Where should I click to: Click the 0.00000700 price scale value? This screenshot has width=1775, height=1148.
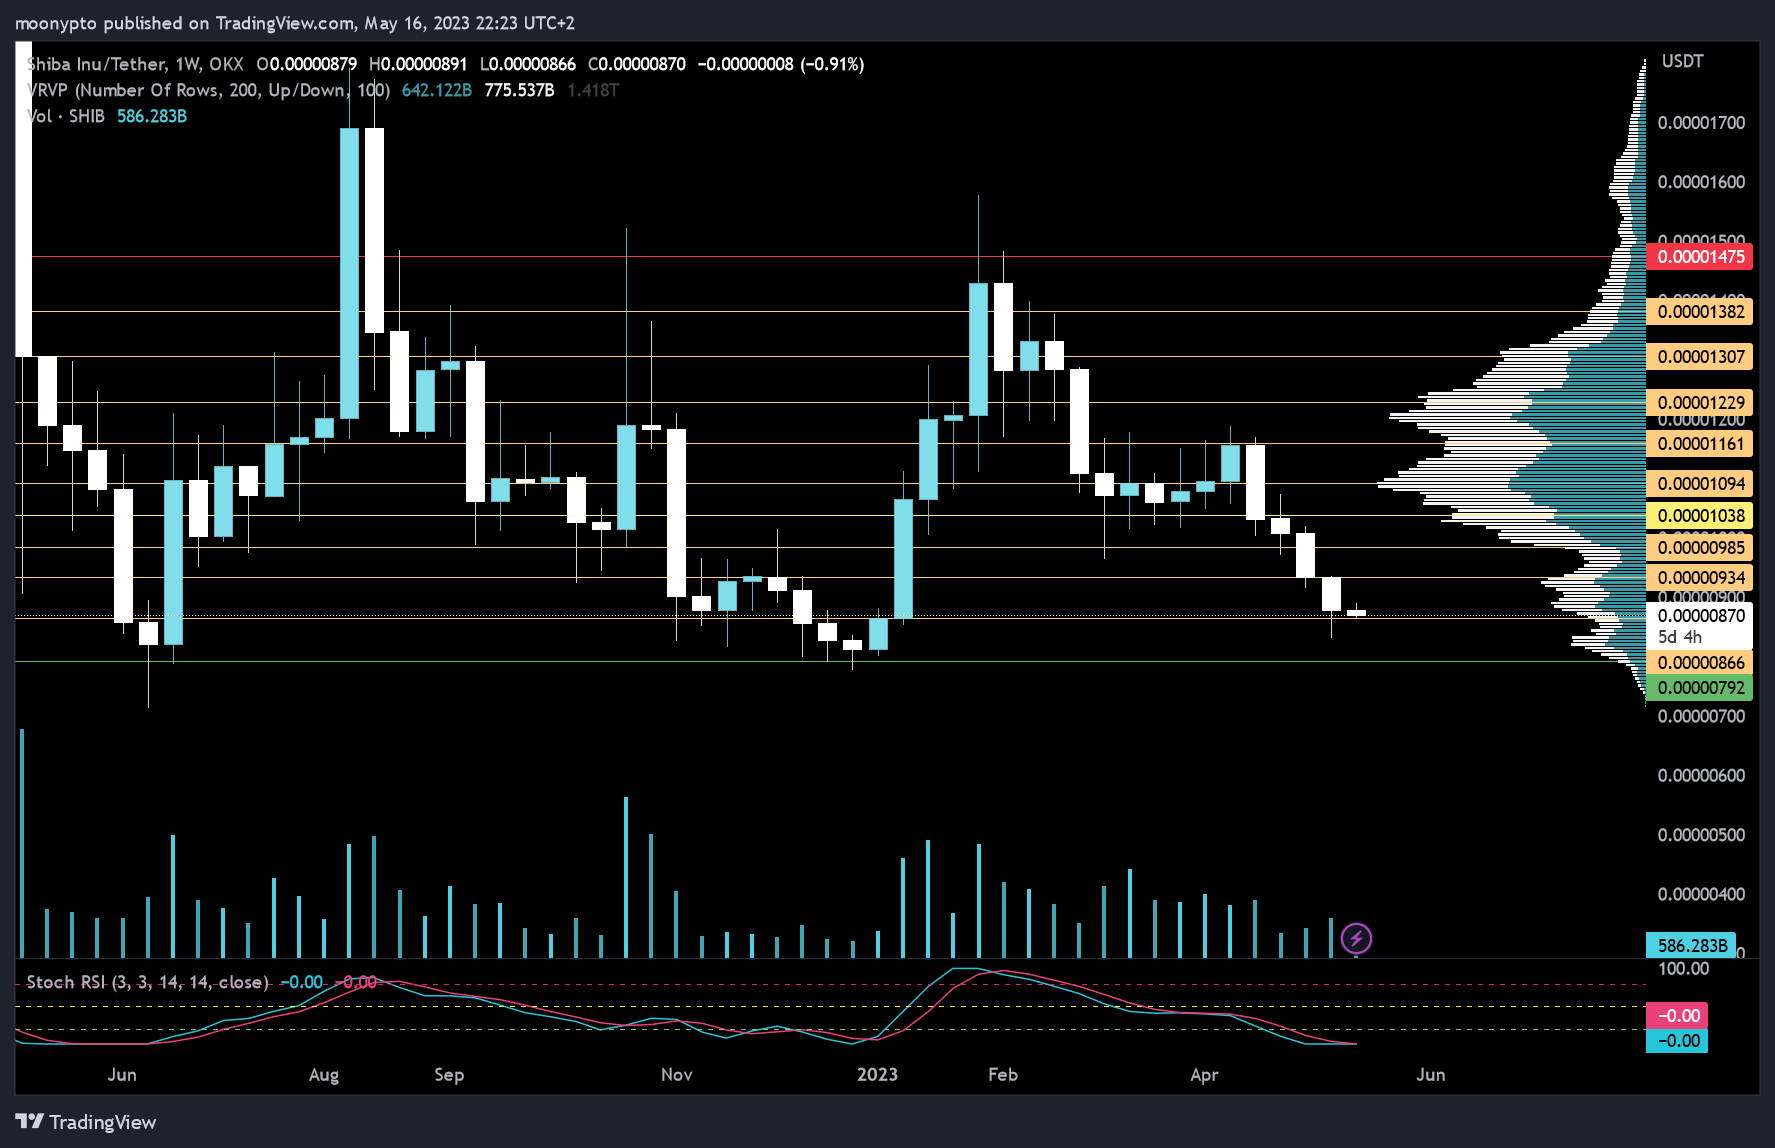pos(1701,716)
